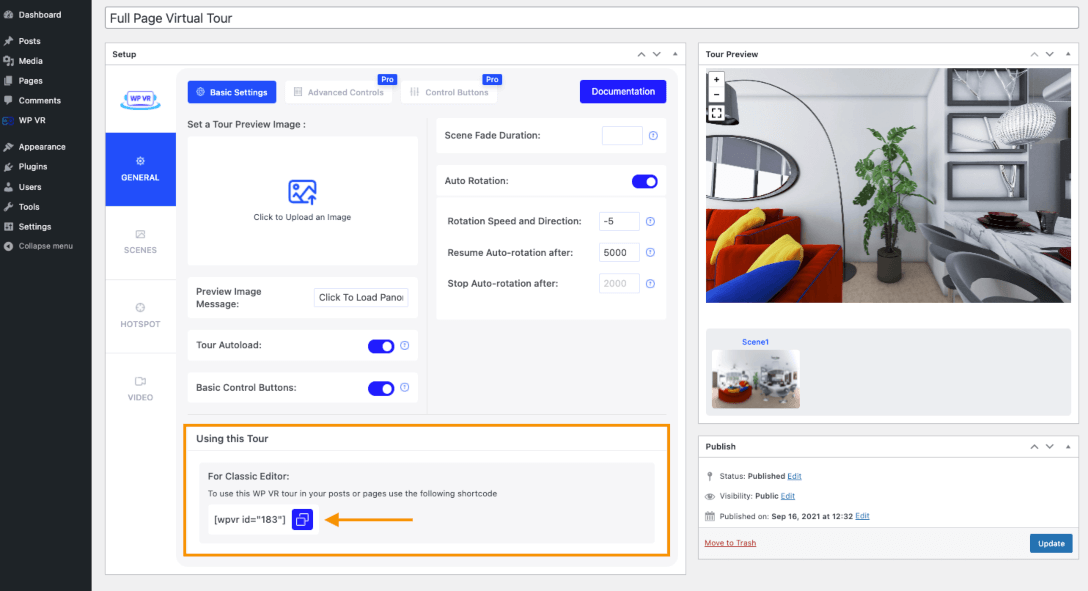Zoom in on the tour preview

pyautogui.click(x=716, y=80)
